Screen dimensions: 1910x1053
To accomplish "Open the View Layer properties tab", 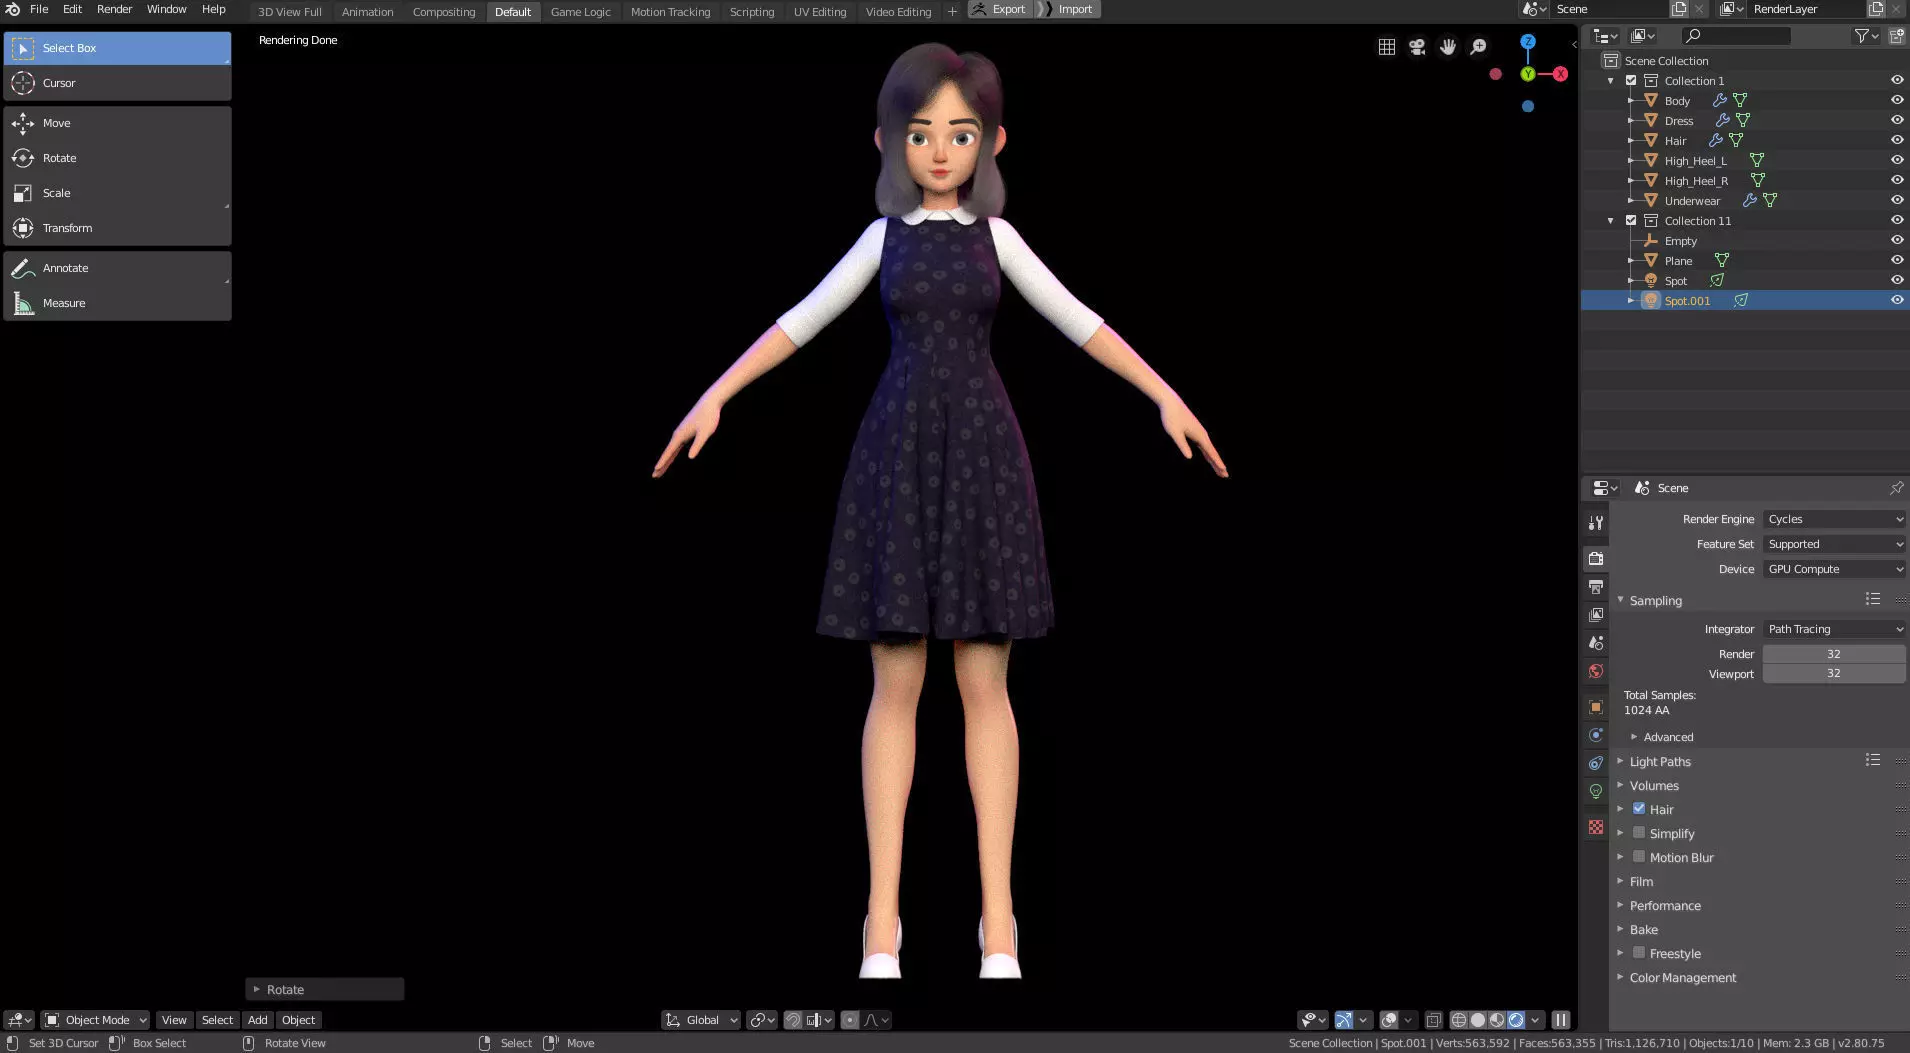I will 1596,614.
